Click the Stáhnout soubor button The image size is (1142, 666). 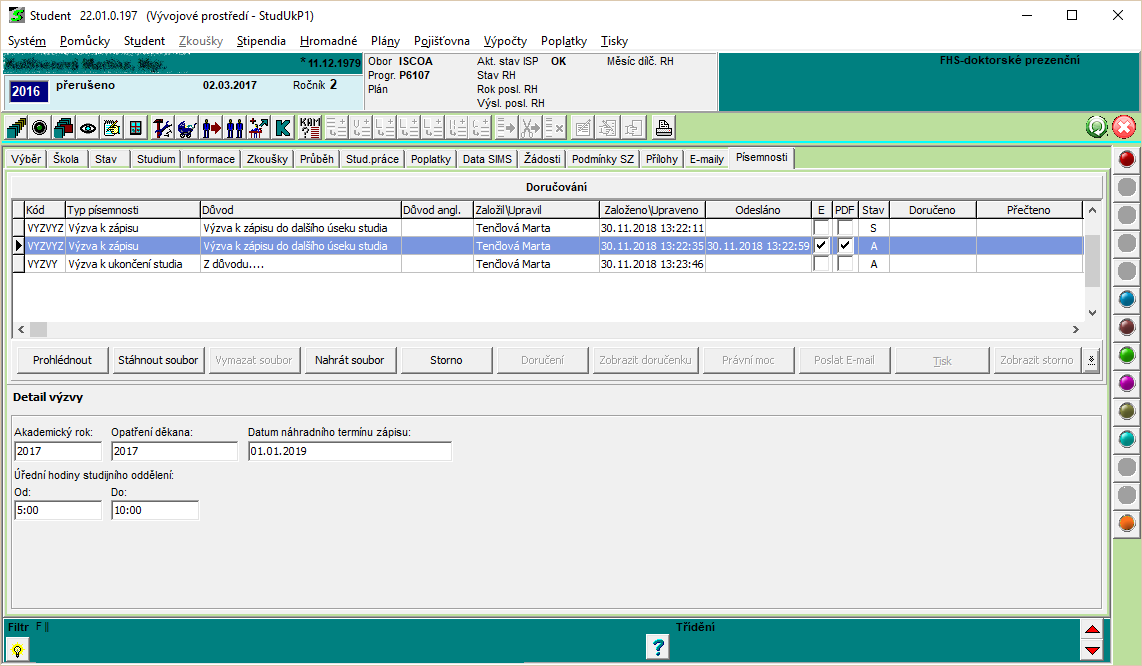(x=158, y=360)
